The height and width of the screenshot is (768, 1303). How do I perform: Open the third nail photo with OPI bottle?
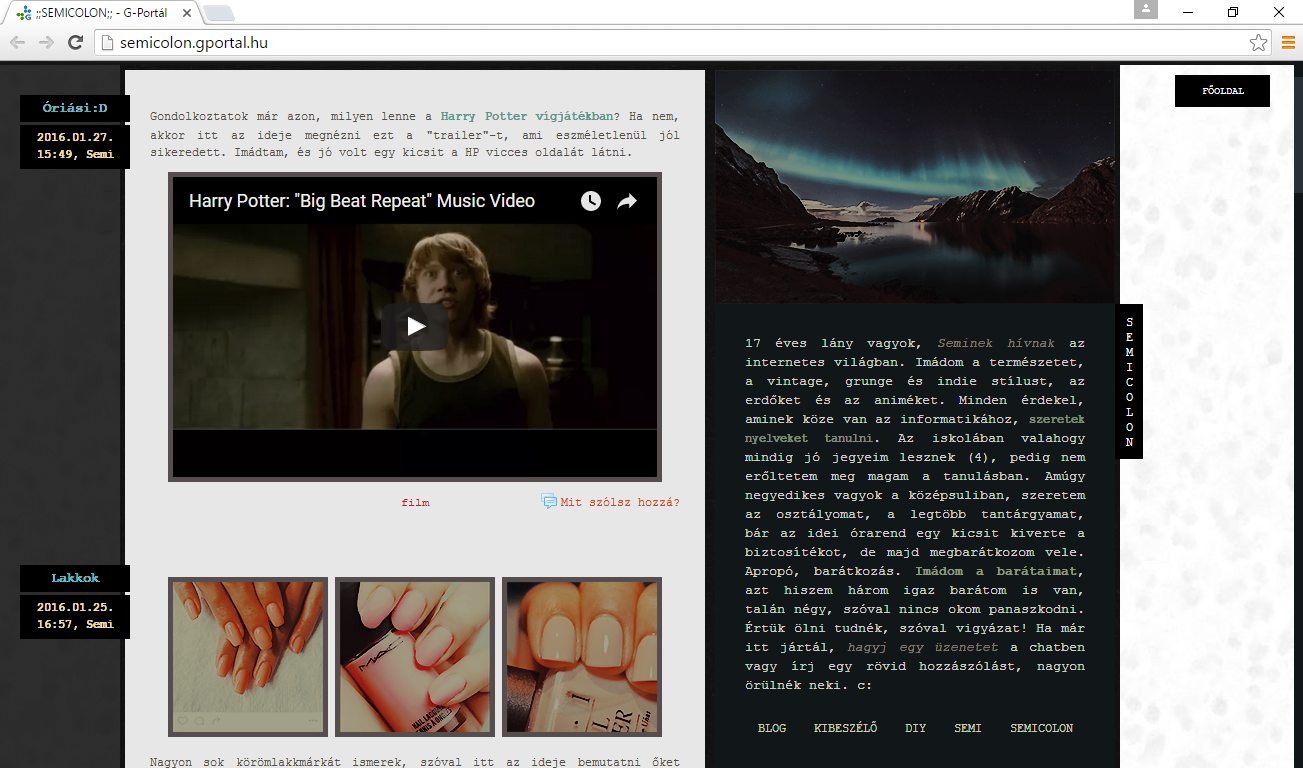(x=582, y=656)
